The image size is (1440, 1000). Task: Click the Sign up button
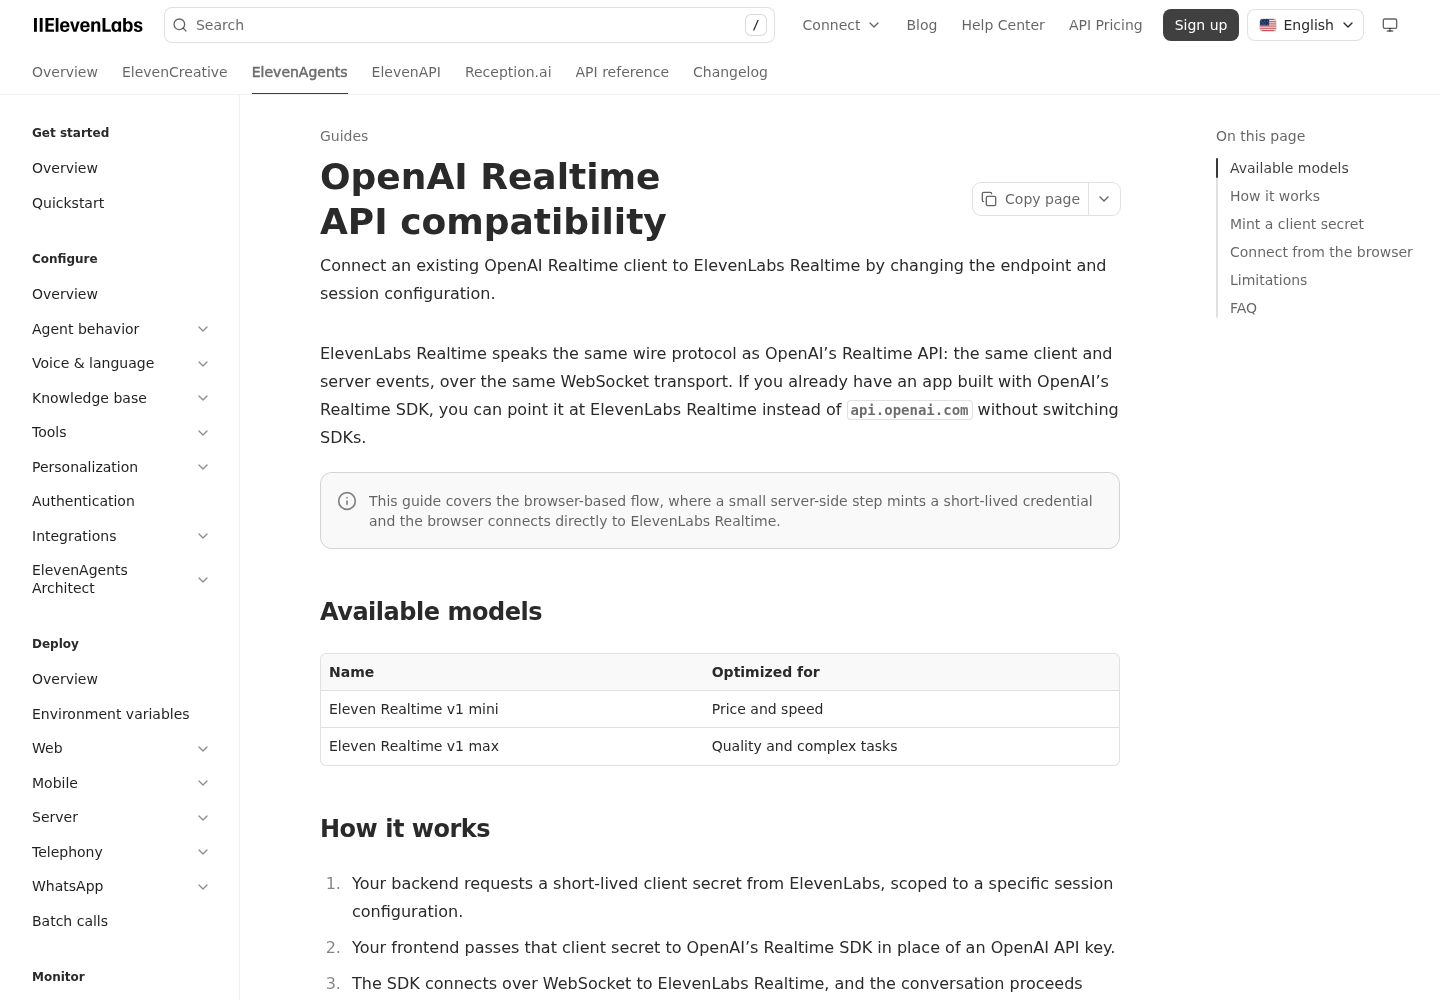[1201, 25]
